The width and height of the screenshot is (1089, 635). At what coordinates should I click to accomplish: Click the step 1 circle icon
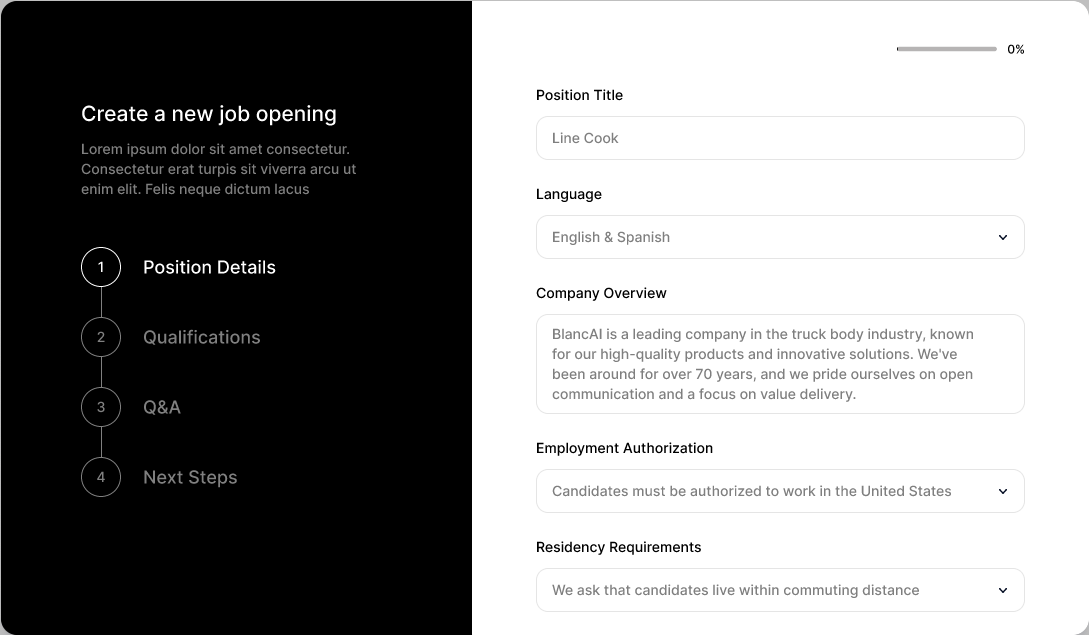(101, 267)
